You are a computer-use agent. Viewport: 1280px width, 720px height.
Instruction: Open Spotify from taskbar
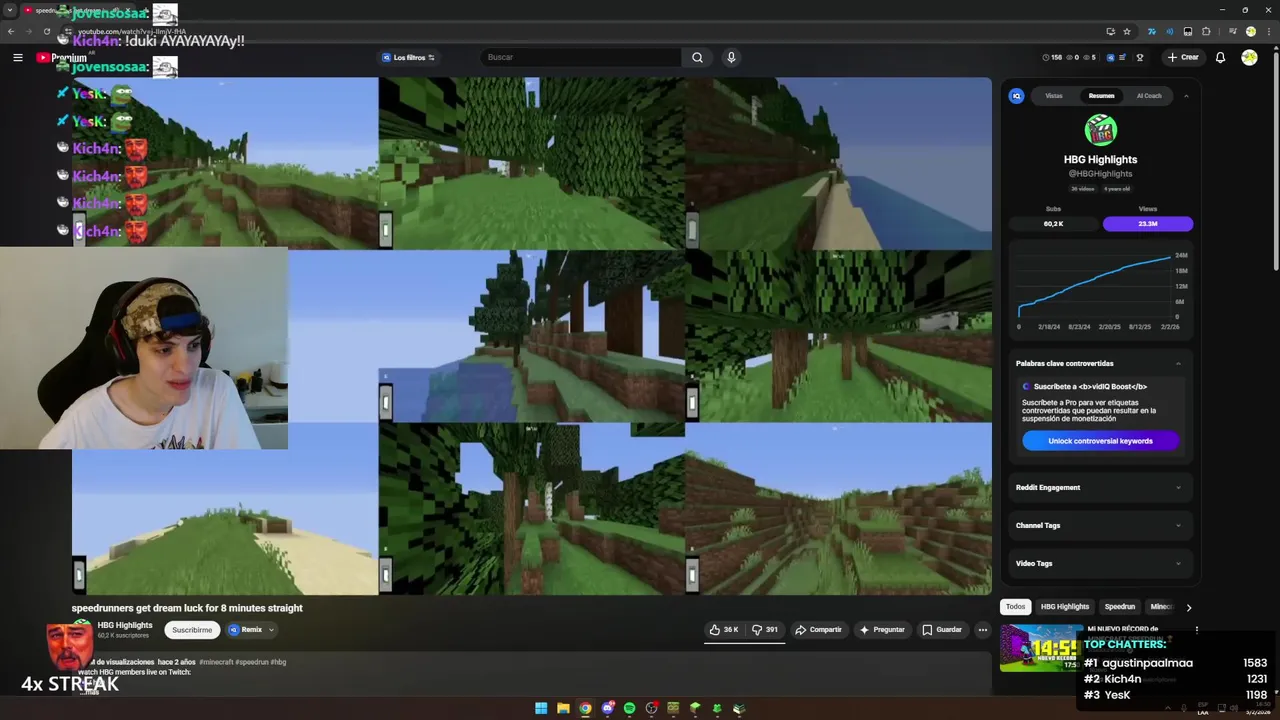pyautogui.click(x=629, y=708)
